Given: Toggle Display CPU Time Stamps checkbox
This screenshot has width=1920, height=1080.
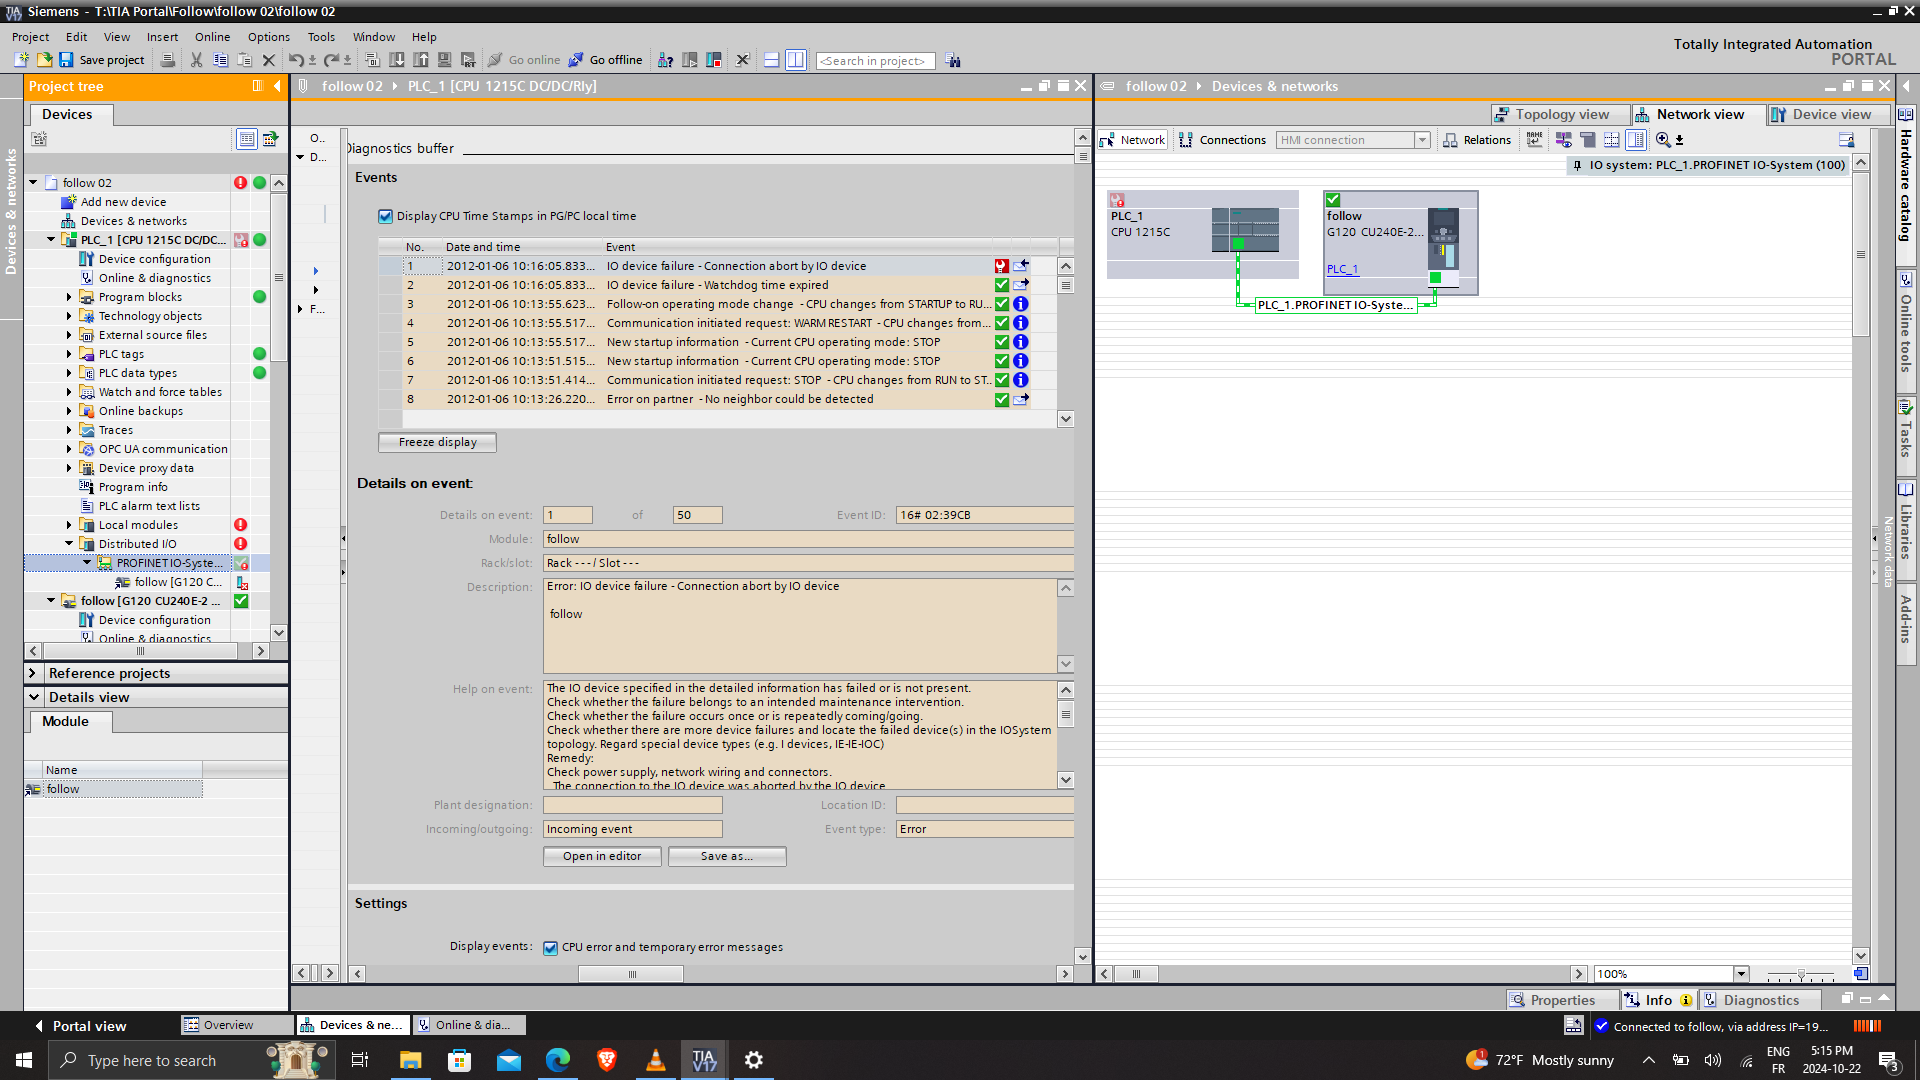Looking at the screenshot, I should pos(385,216).
